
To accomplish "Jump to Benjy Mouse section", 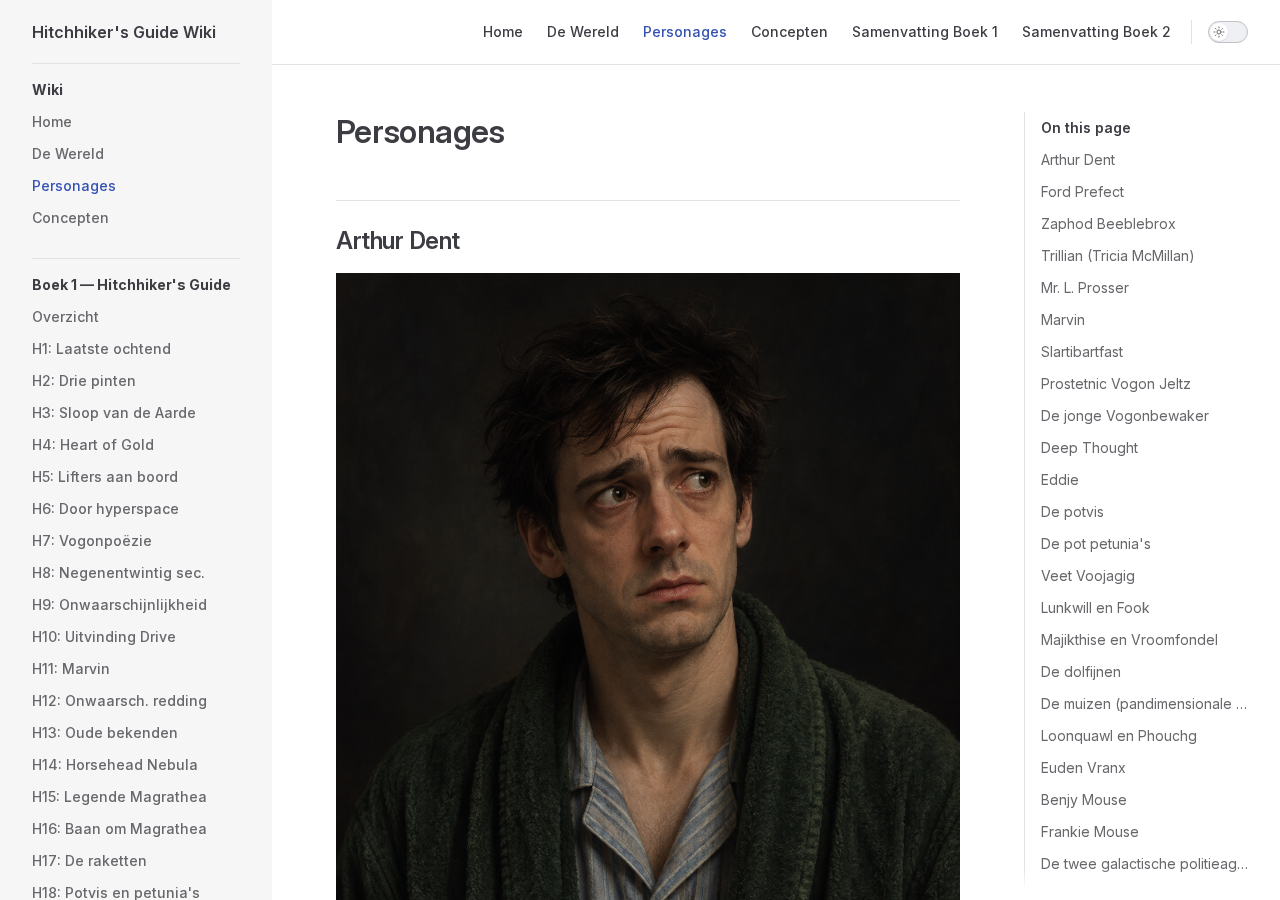I will click(x=1084, y=800).
